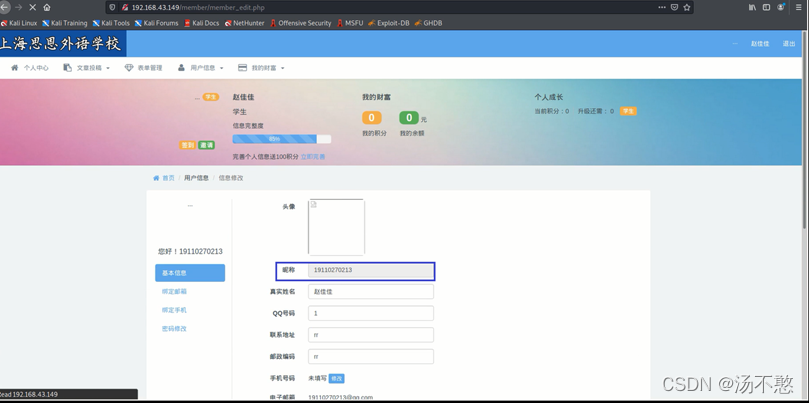
Task: Click the QQ号码 input field
Action: click(x=370, y=313)
